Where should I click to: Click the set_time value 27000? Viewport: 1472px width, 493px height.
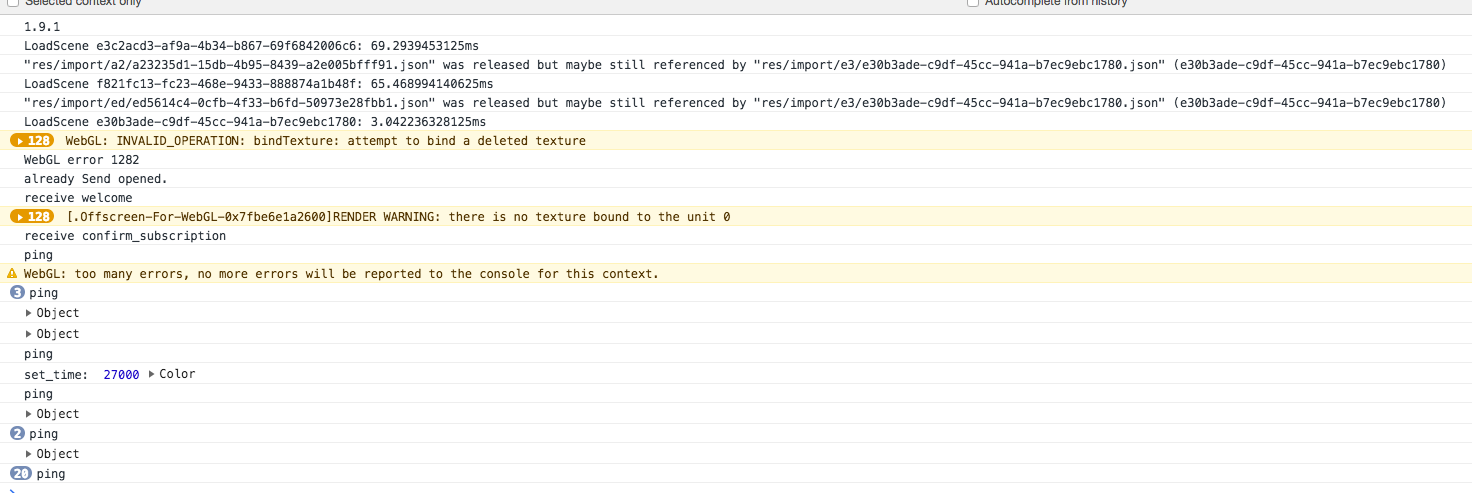click(121, 374)
